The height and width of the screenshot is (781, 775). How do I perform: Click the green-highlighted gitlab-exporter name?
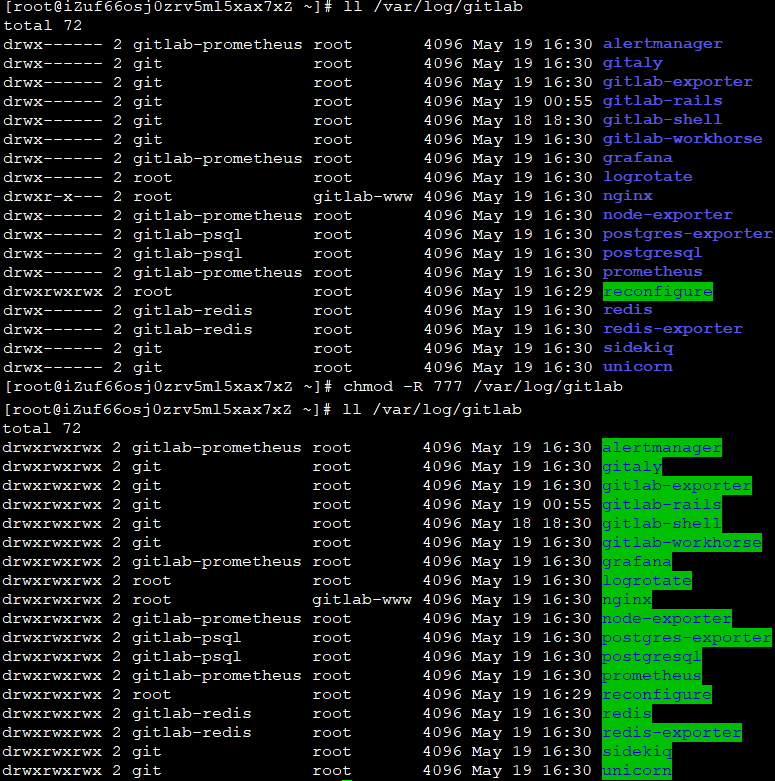[x=676, y=486]
